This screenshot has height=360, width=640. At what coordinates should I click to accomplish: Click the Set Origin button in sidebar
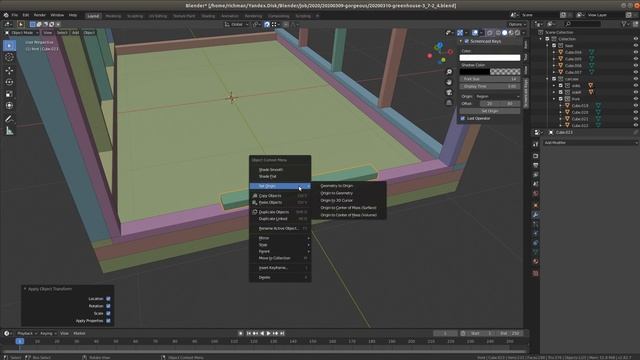click(x=490, y=111)
